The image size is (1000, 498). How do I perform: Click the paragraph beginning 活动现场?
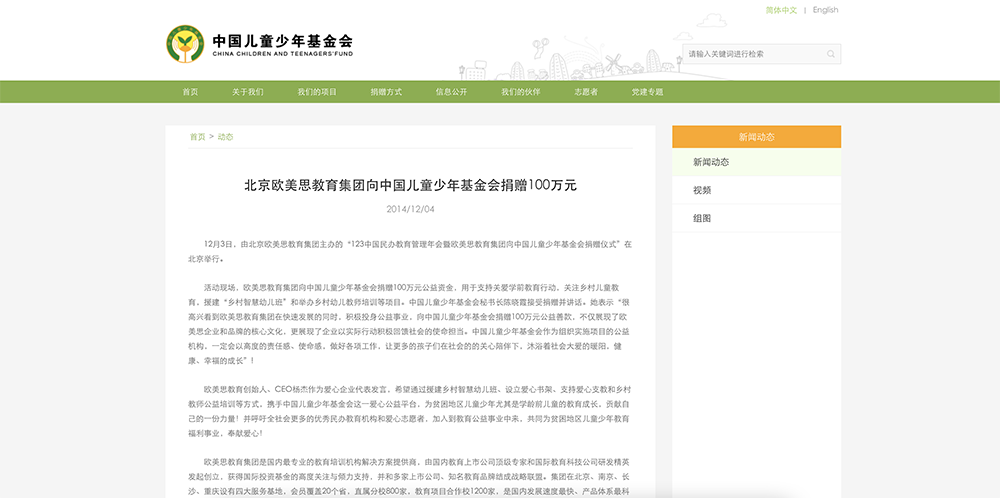(x=411, y=324)
